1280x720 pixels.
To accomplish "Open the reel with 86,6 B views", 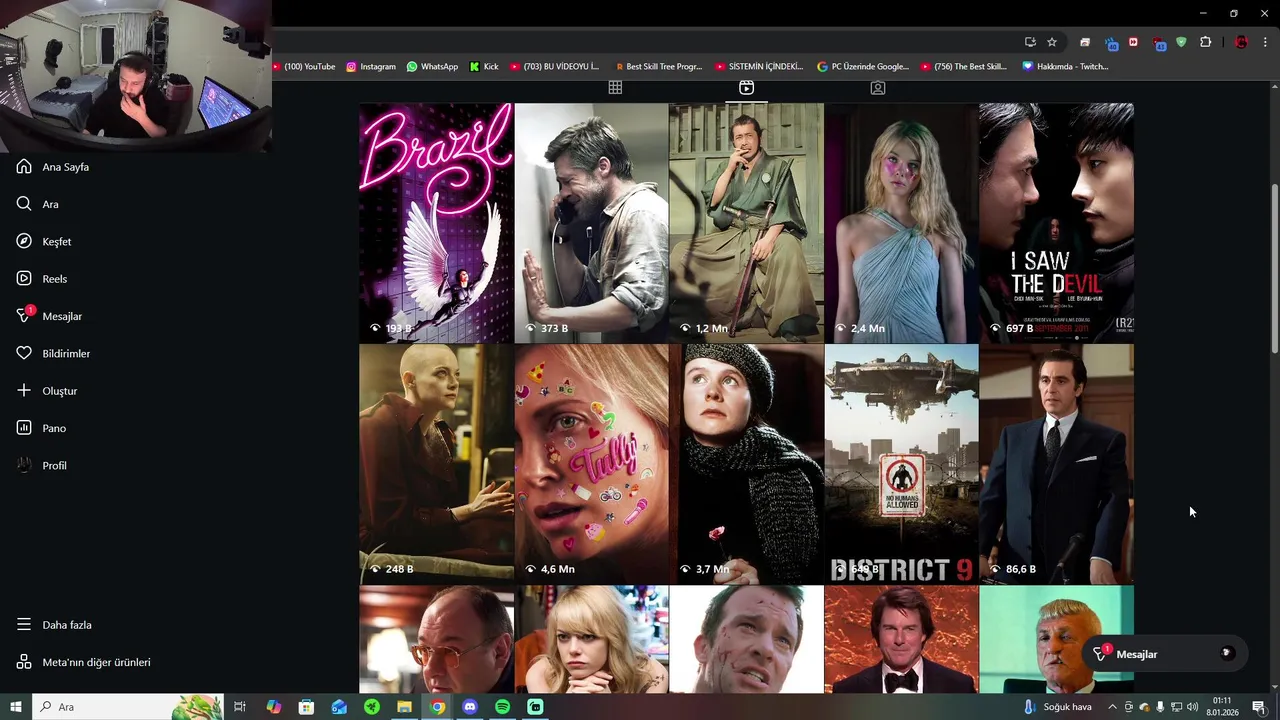I will click(x=1056, y=464).
